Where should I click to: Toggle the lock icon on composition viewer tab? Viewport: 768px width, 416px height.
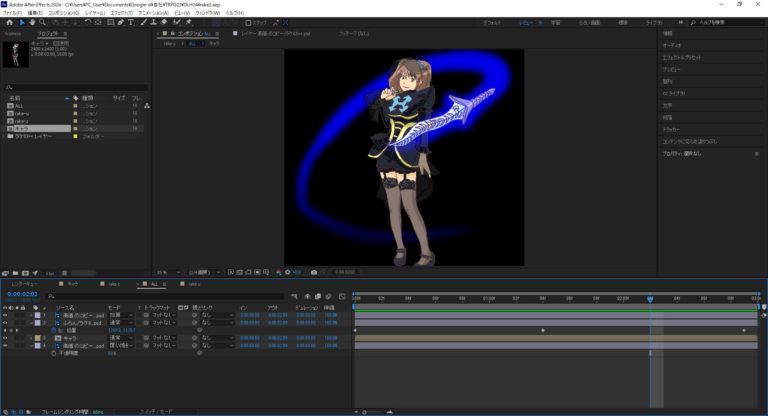172,33
